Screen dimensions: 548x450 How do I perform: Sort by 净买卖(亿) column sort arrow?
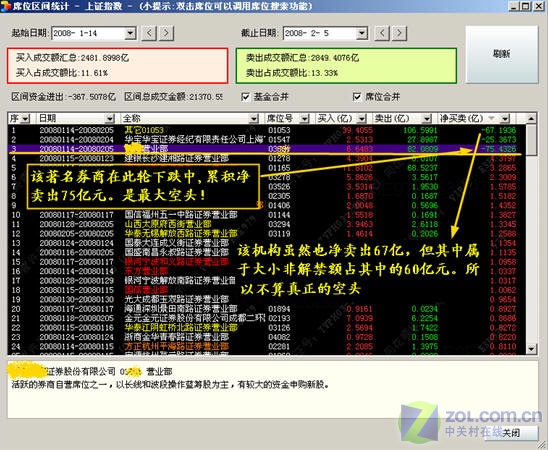click(492, 118)
